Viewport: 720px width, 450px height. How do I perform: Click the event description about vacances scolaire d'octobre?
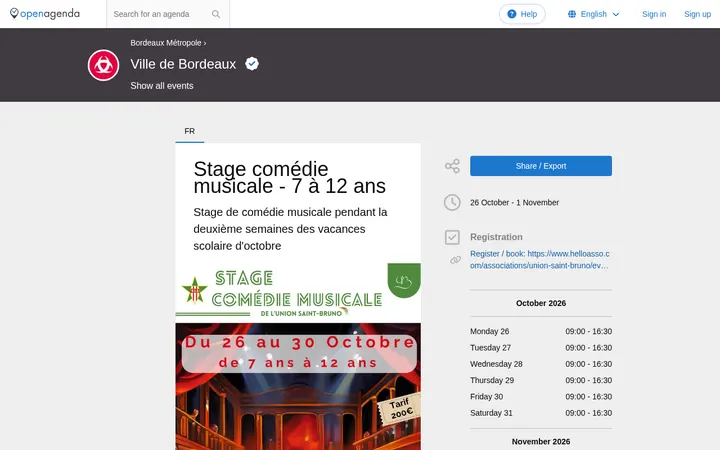click(x=290, y=229)
